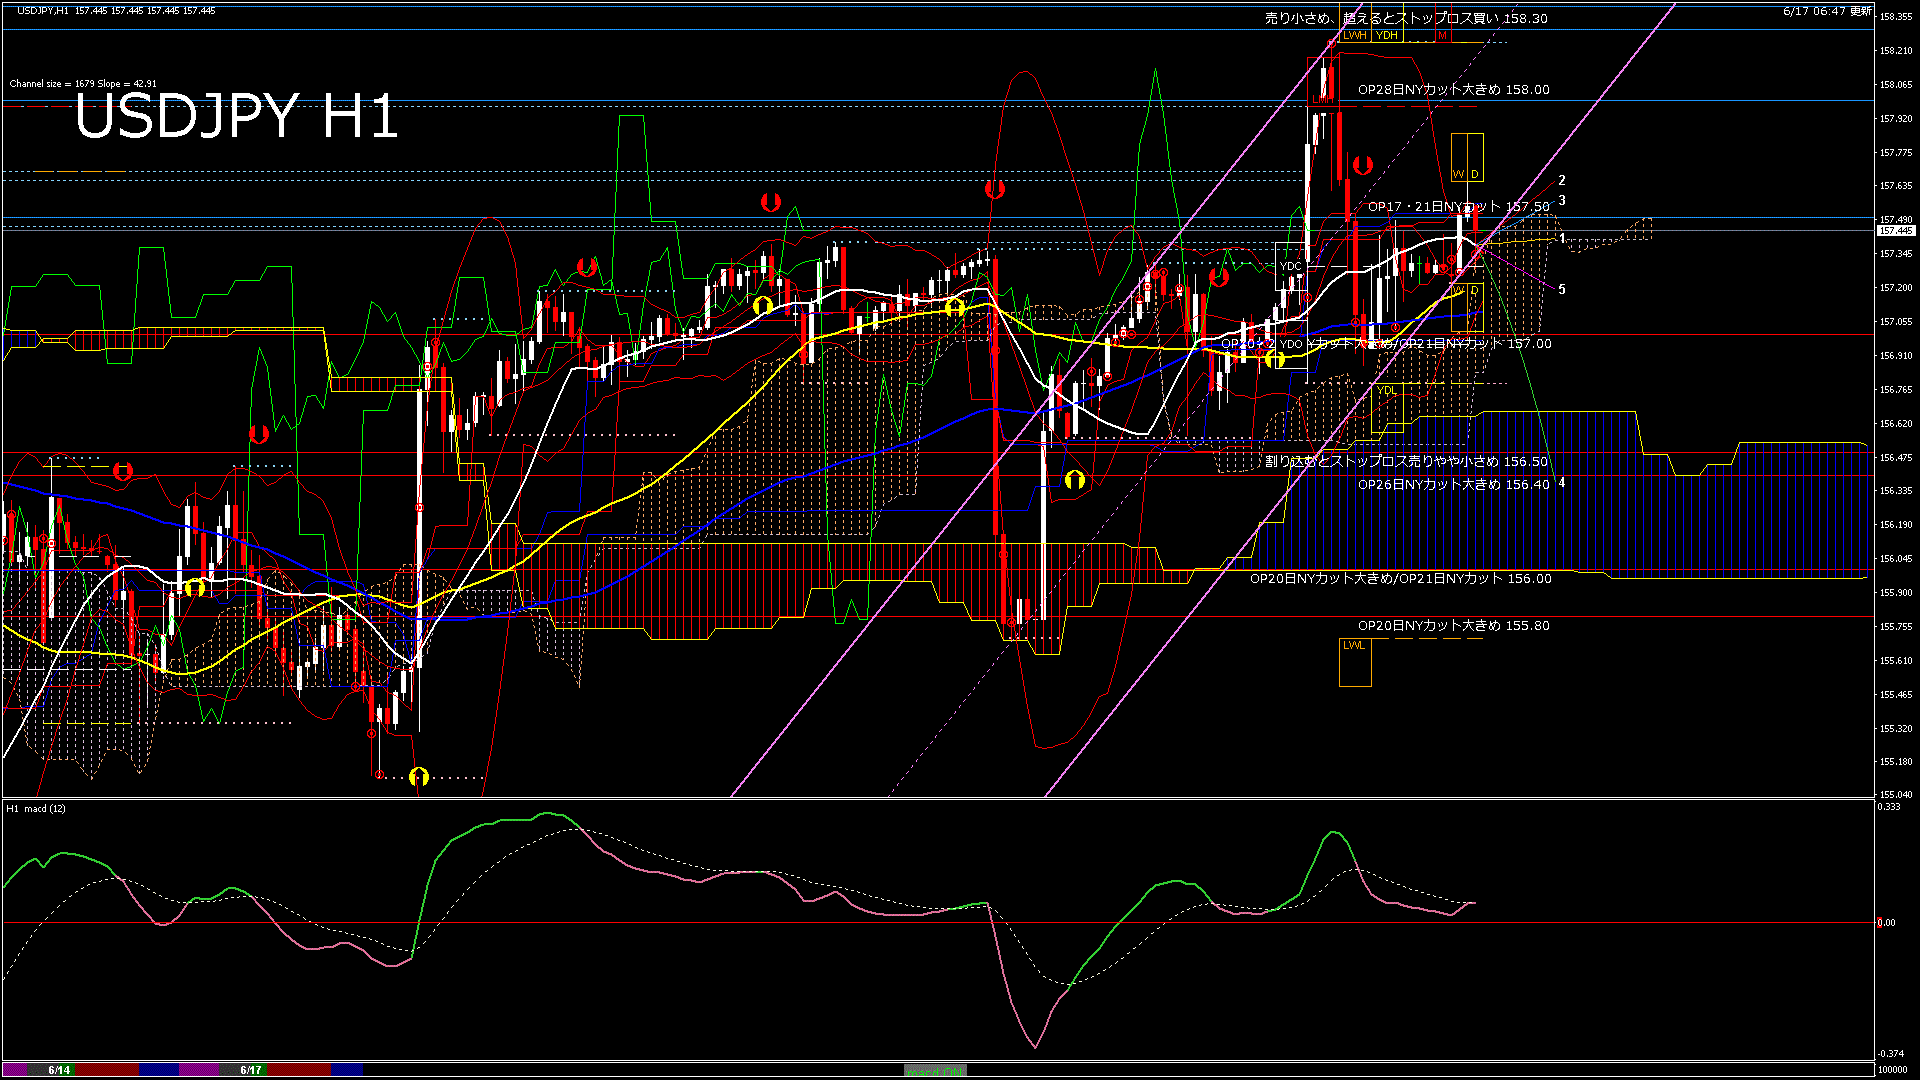Click the OP20日NYカット大きめ 155.80 label
Screen dimensions: 1920x1080
(x=1453, y=625)
